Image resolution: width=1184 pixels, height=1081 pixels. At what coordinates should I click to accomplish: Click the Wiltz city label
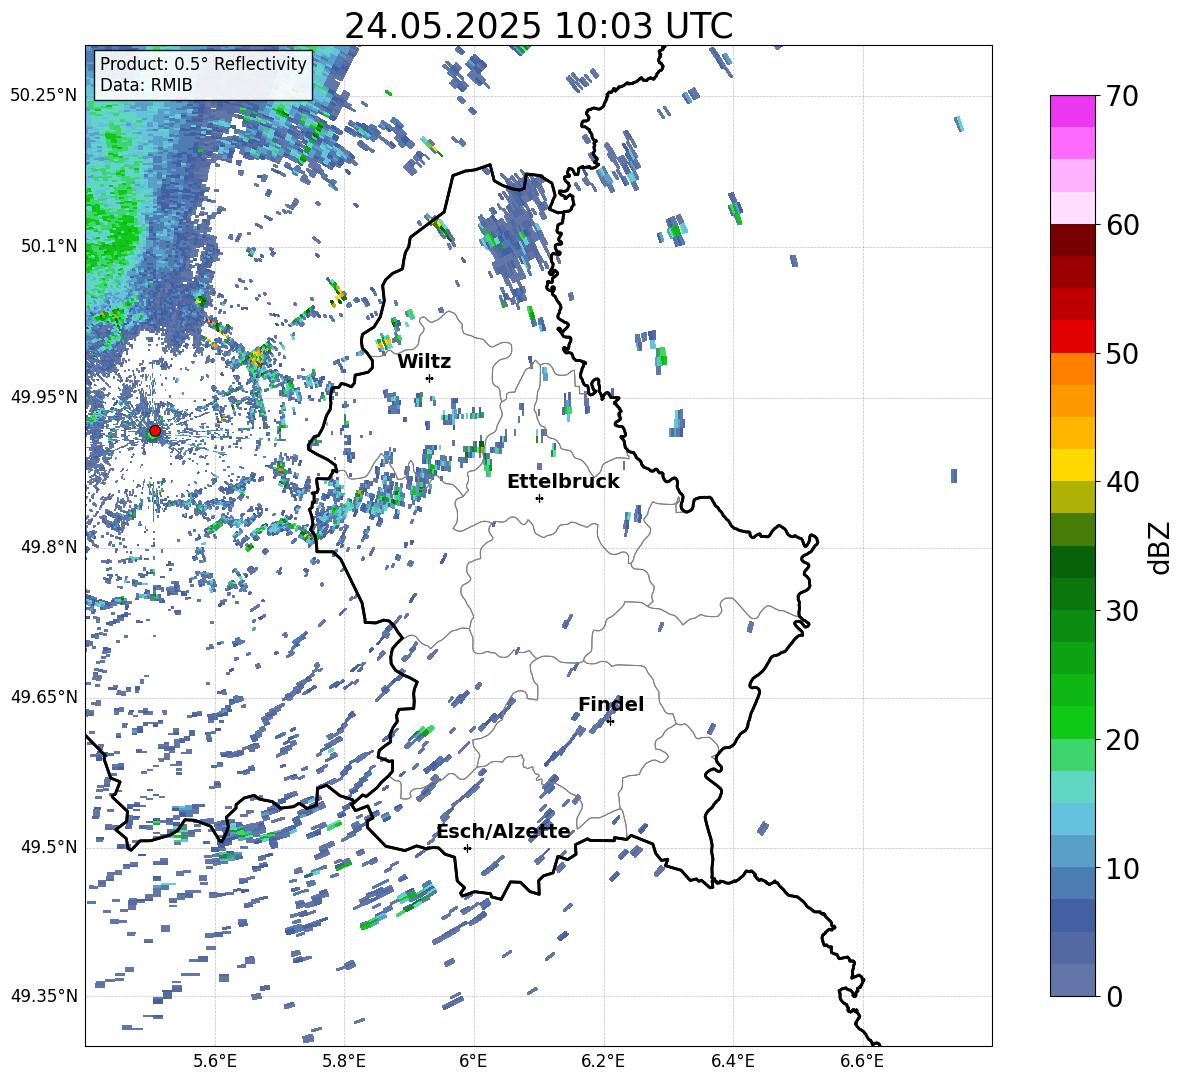click(x=424, y=362)
